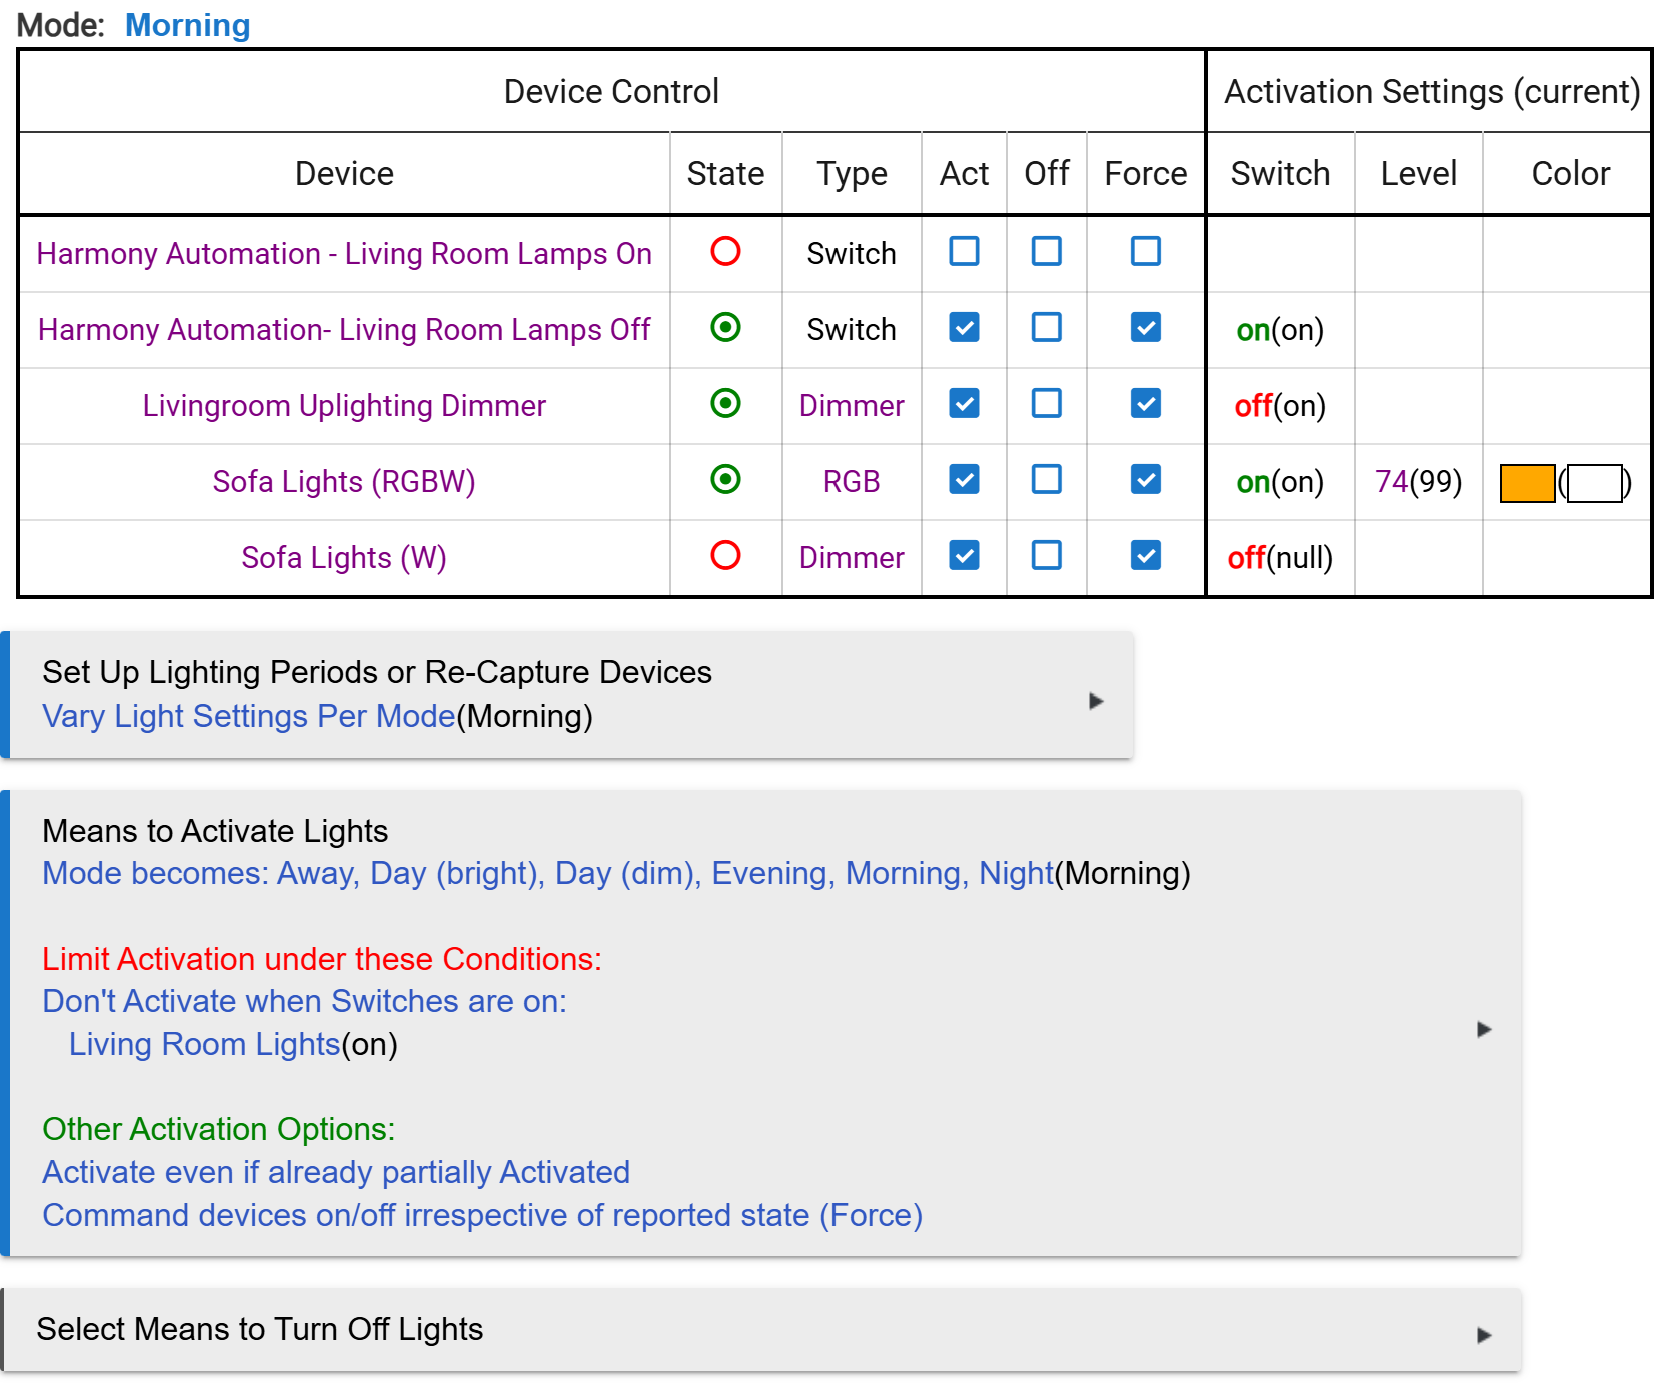This screenshot has height=1384, width=1664.
Task: Click green state icon for Lamps Off row
Action: (x=725, y=327)
